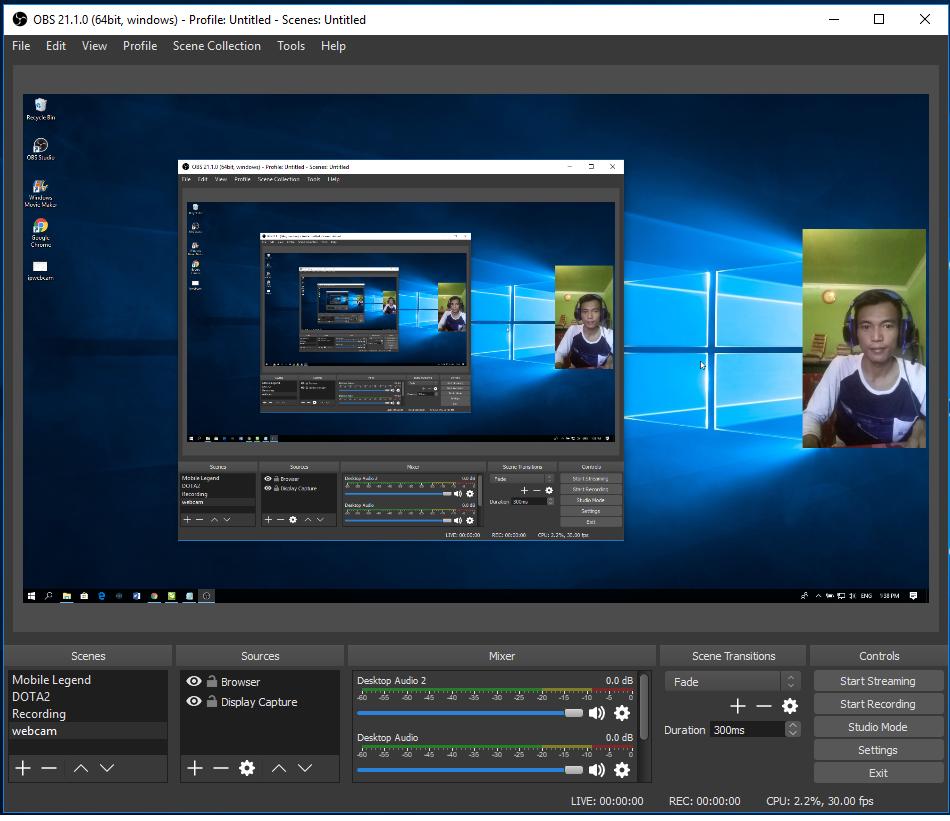The image size is (950, 821).
Task: Open the Fade transition dropdown
Action: (x=732, y=682)
